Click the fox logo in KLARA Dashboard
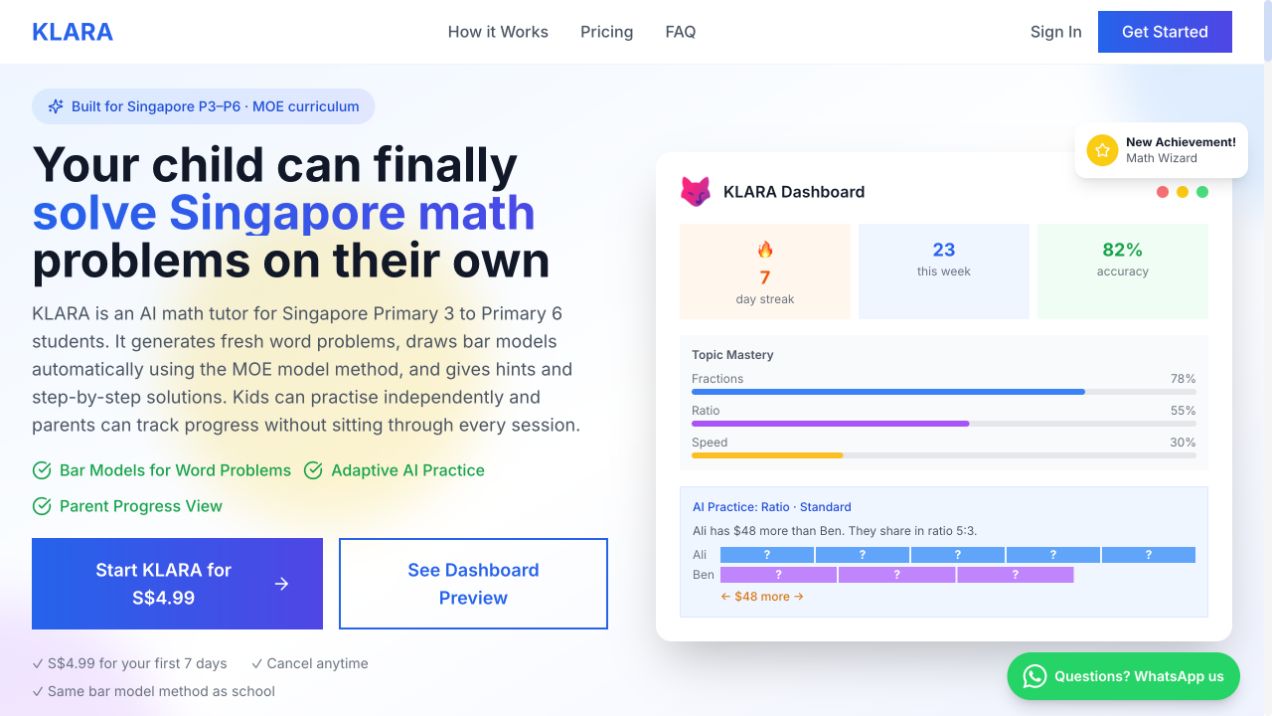Image resolution: width=1272 pixels, height=716 pixels. pos(695,192)
